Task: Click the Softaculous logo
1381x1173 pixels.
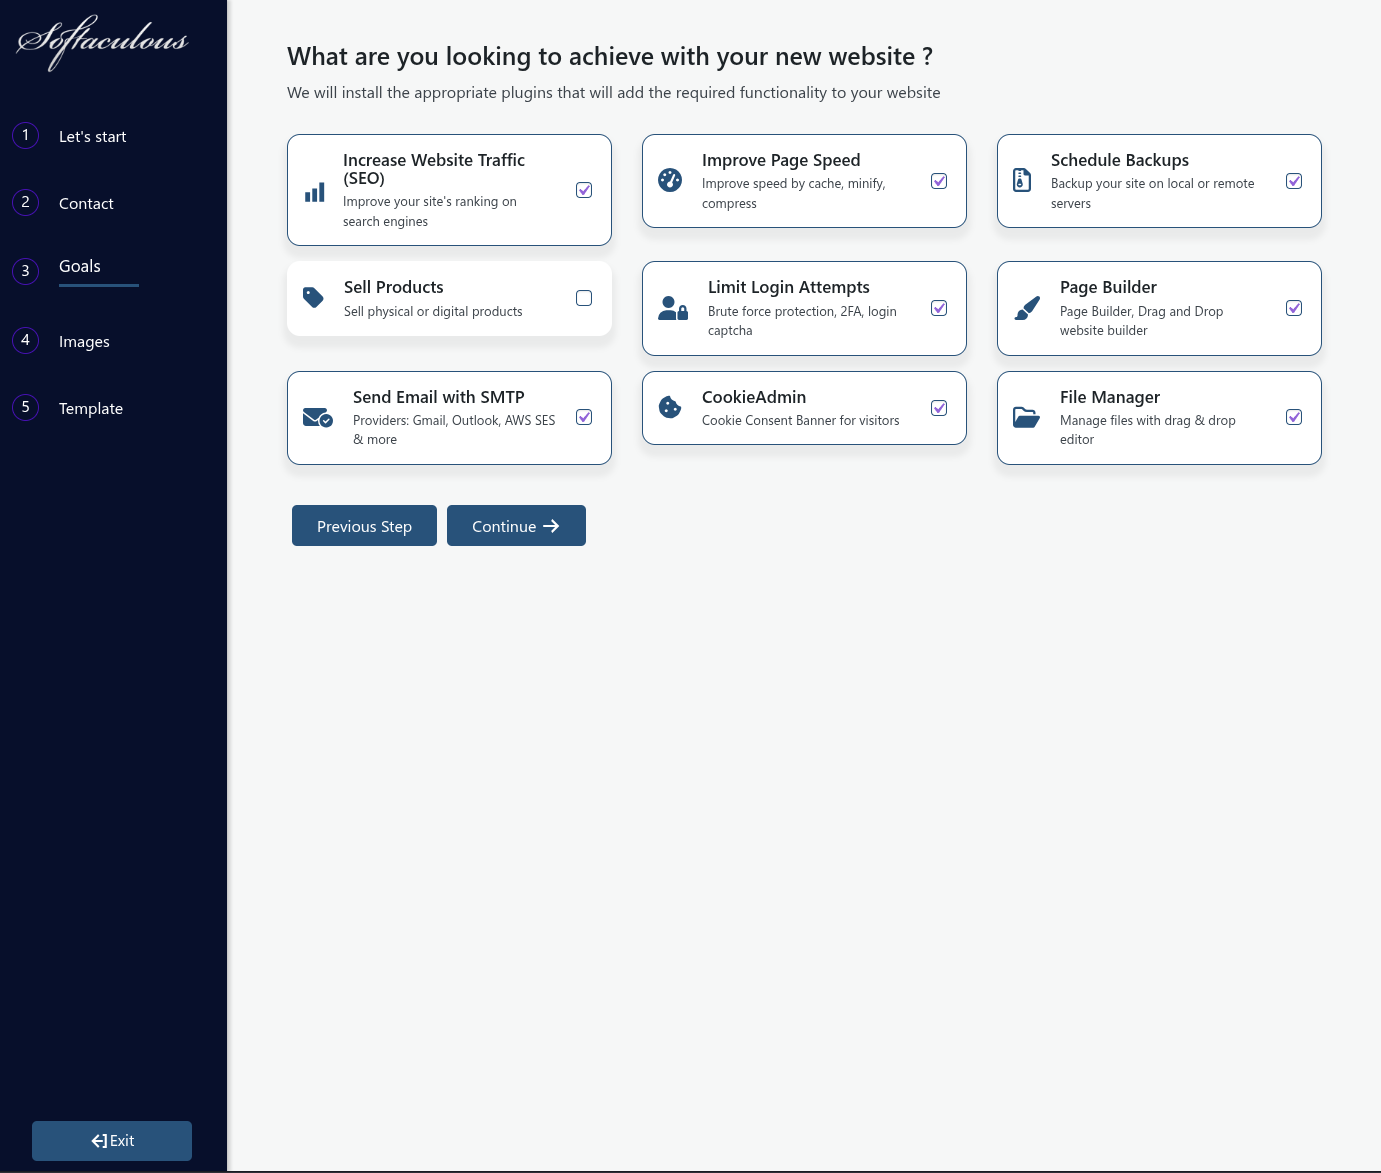Action: (101, 43)
